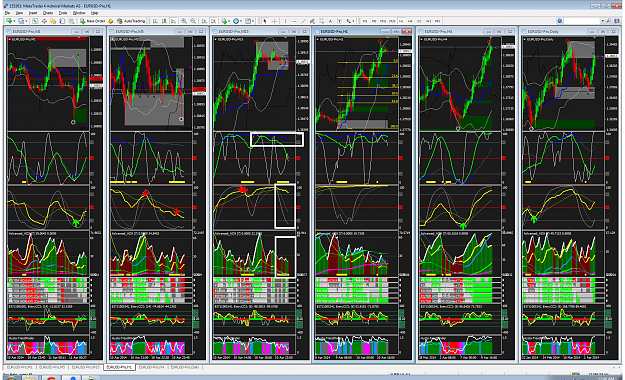Open the Arrows objects dropdown

coord(350,21)
